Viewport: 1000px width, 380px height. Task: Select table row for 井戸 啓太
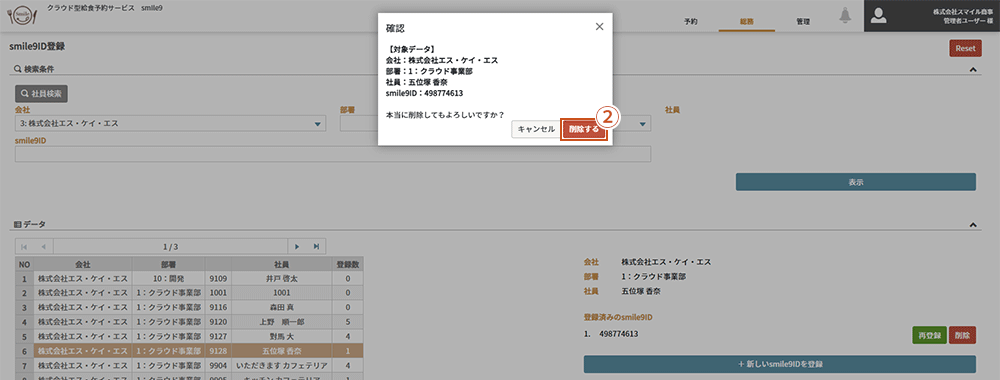pos(189,279)
